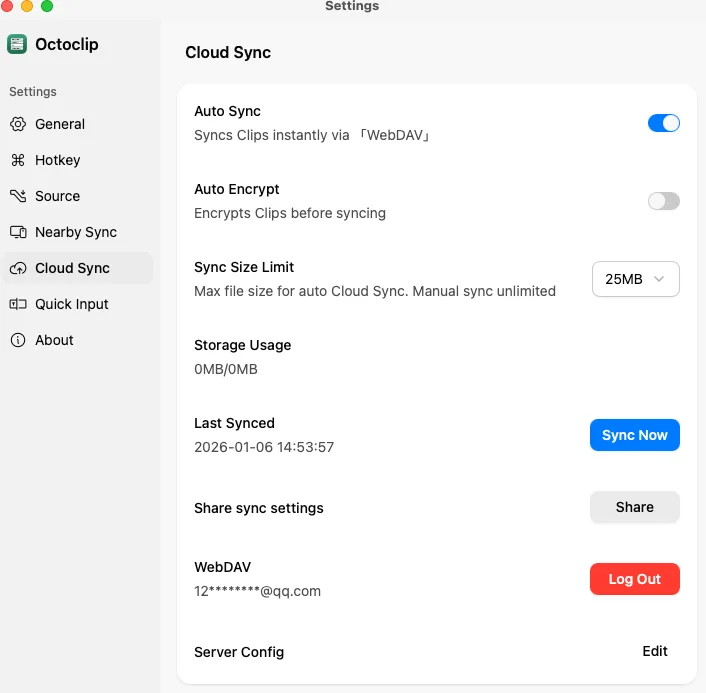This screenshot has width=706, height=693.
Task: Open the 25MB Sync Size Limit dropdown
Action: (635, 279)
